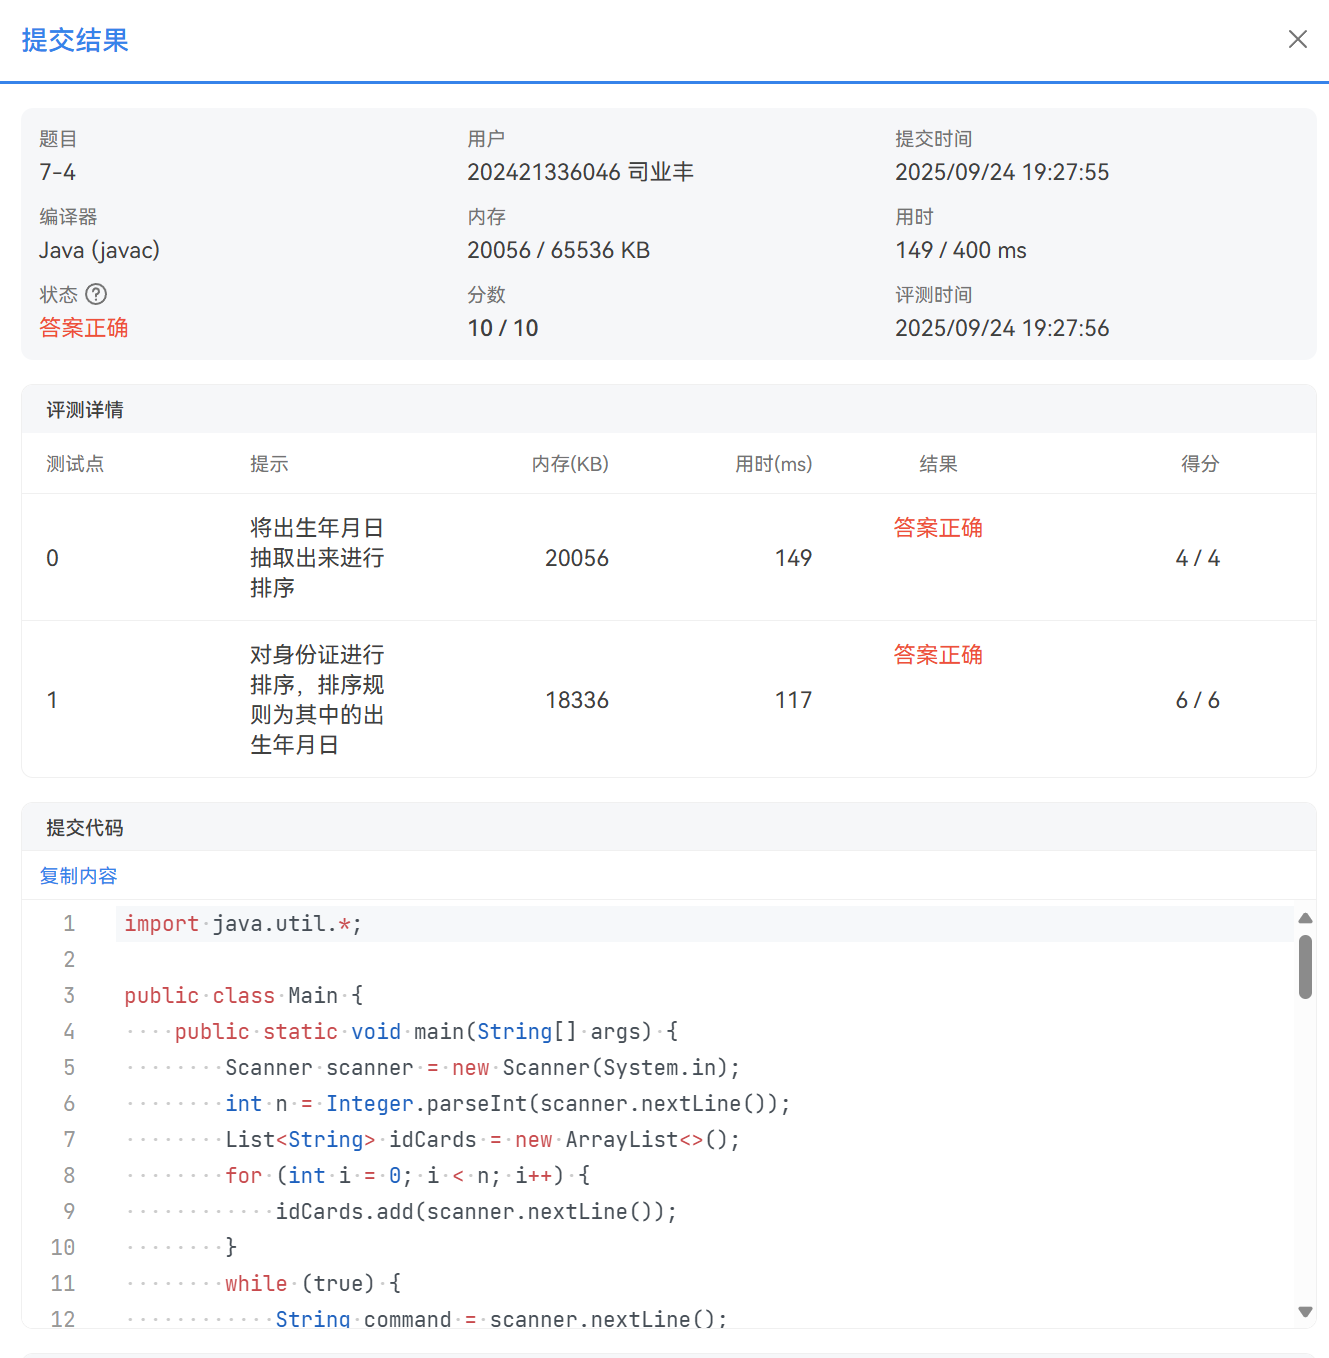Click code line 7 List<String> idCards

[x=482, y=1140]
